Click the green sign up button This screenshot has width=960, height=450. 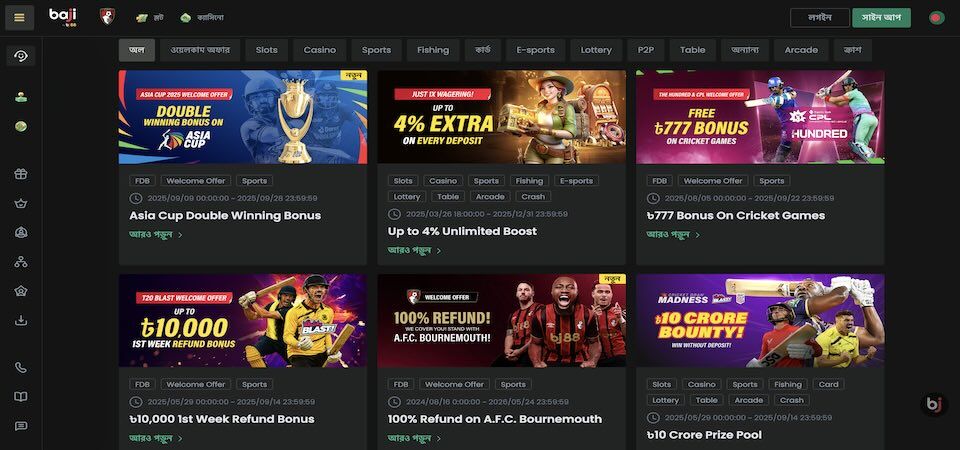coord(881,18)
